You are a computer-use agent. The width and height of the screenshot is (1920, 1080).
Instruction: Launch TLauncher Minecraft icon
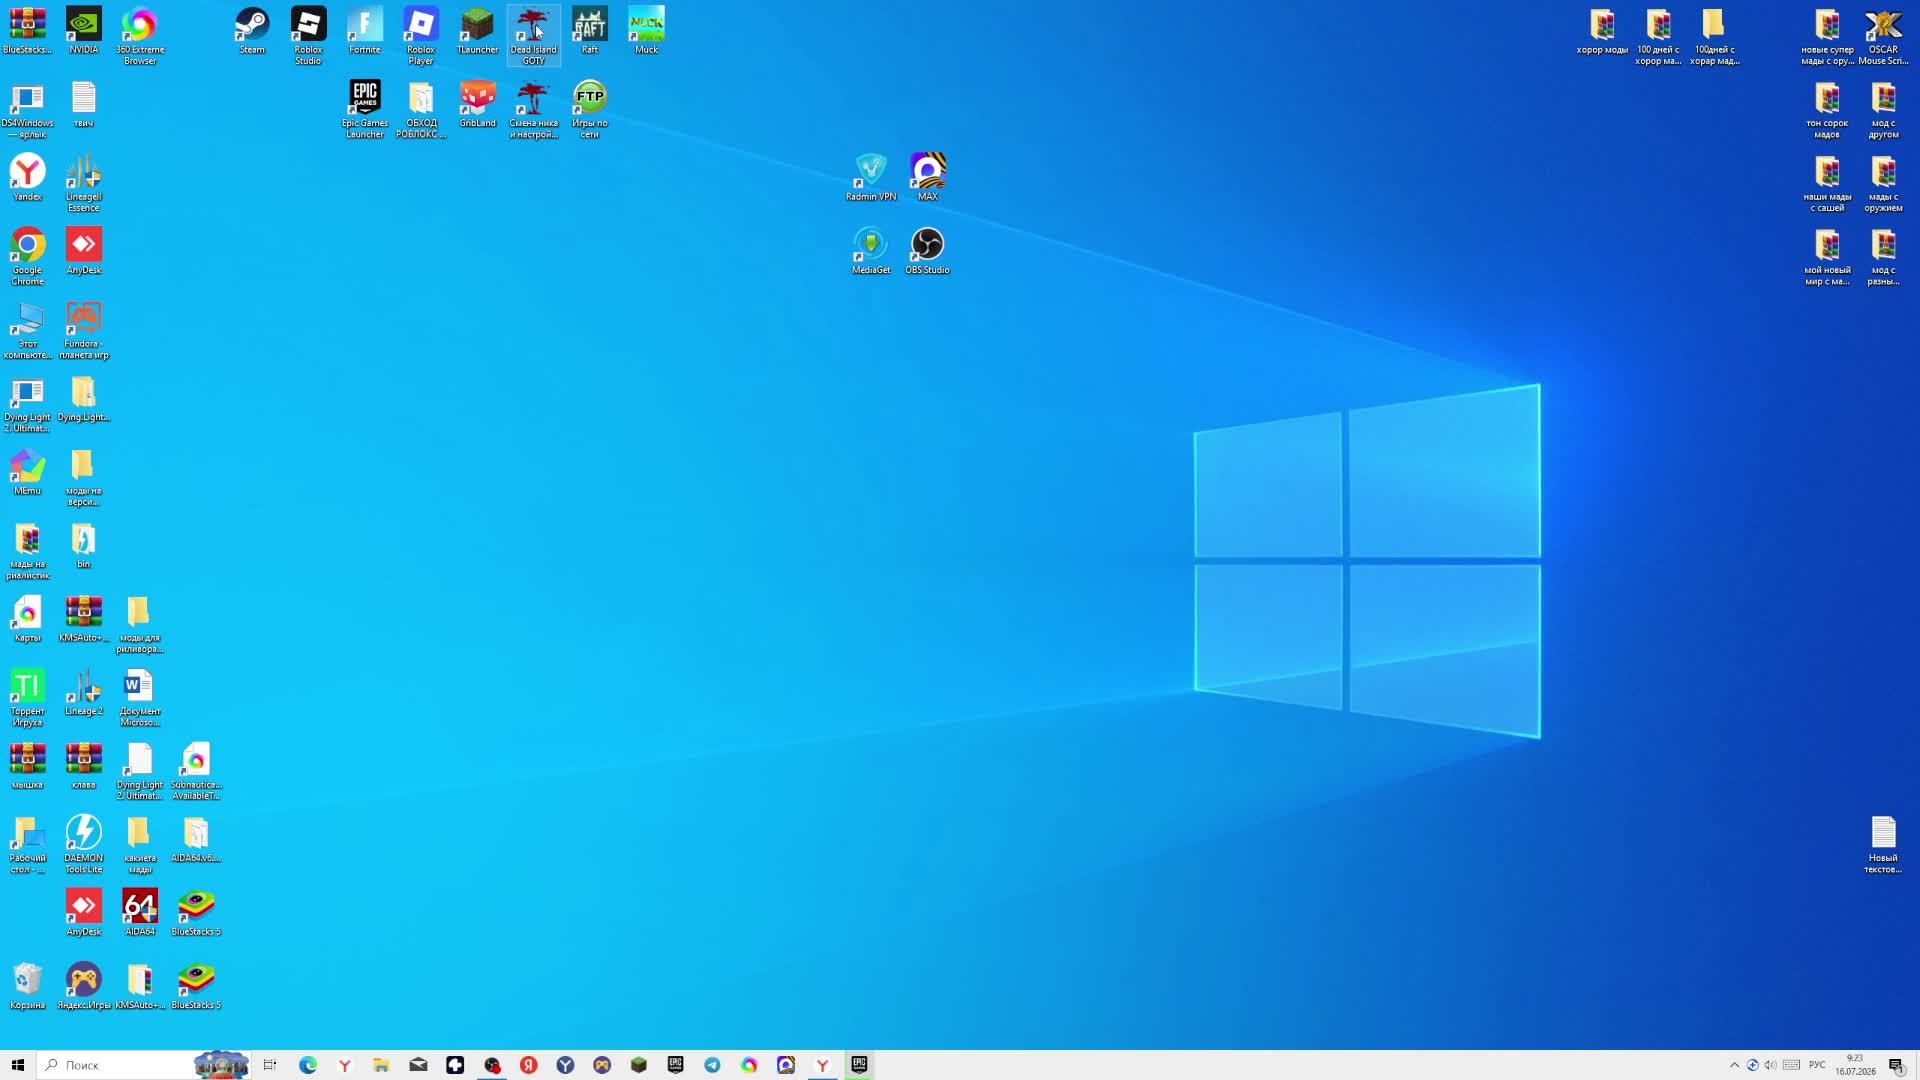pyautogui.click(x=477, y=31)
